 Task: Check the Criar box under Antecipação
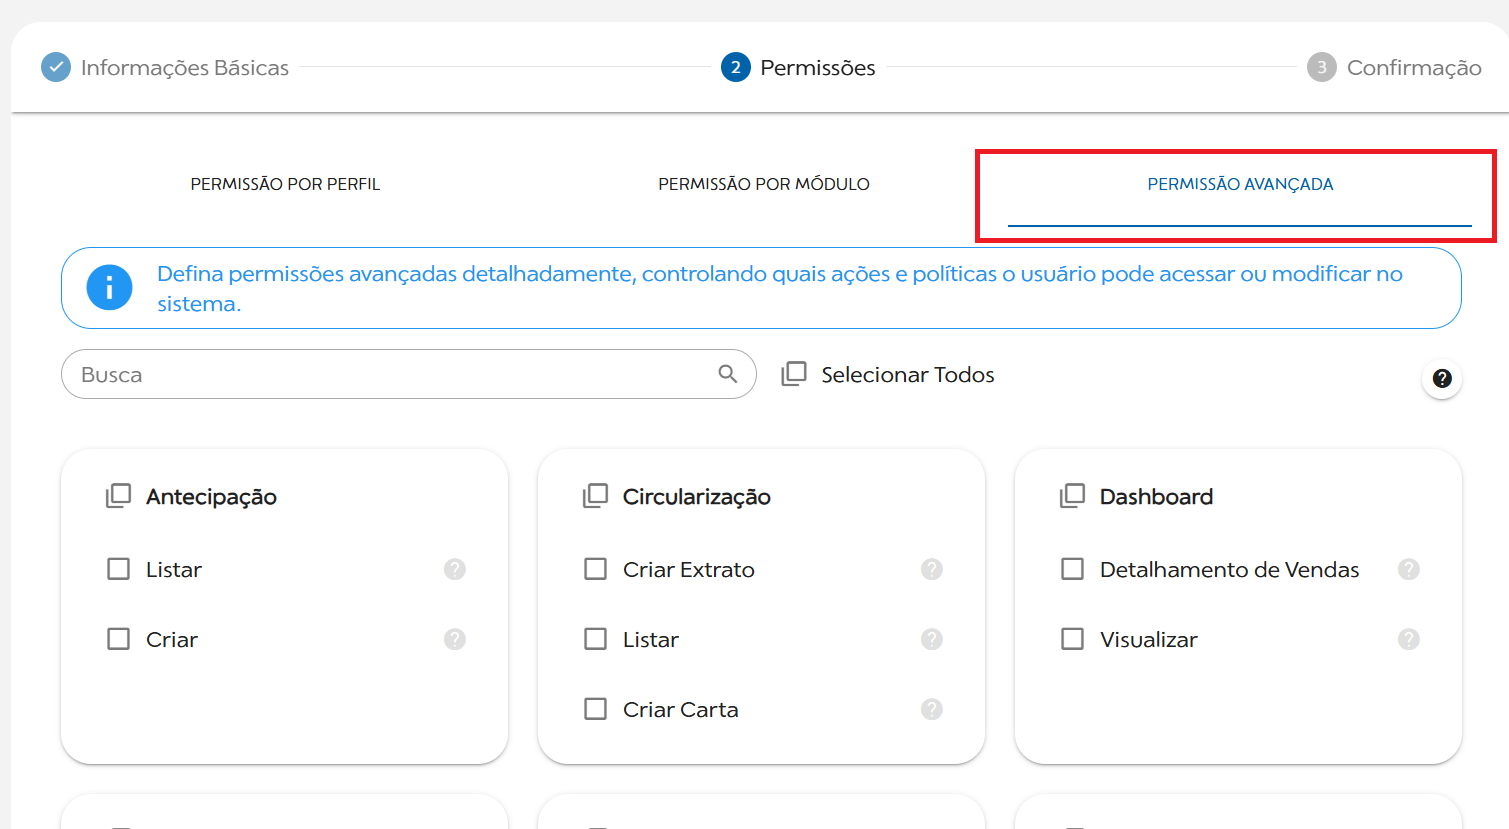coord(119,639)
